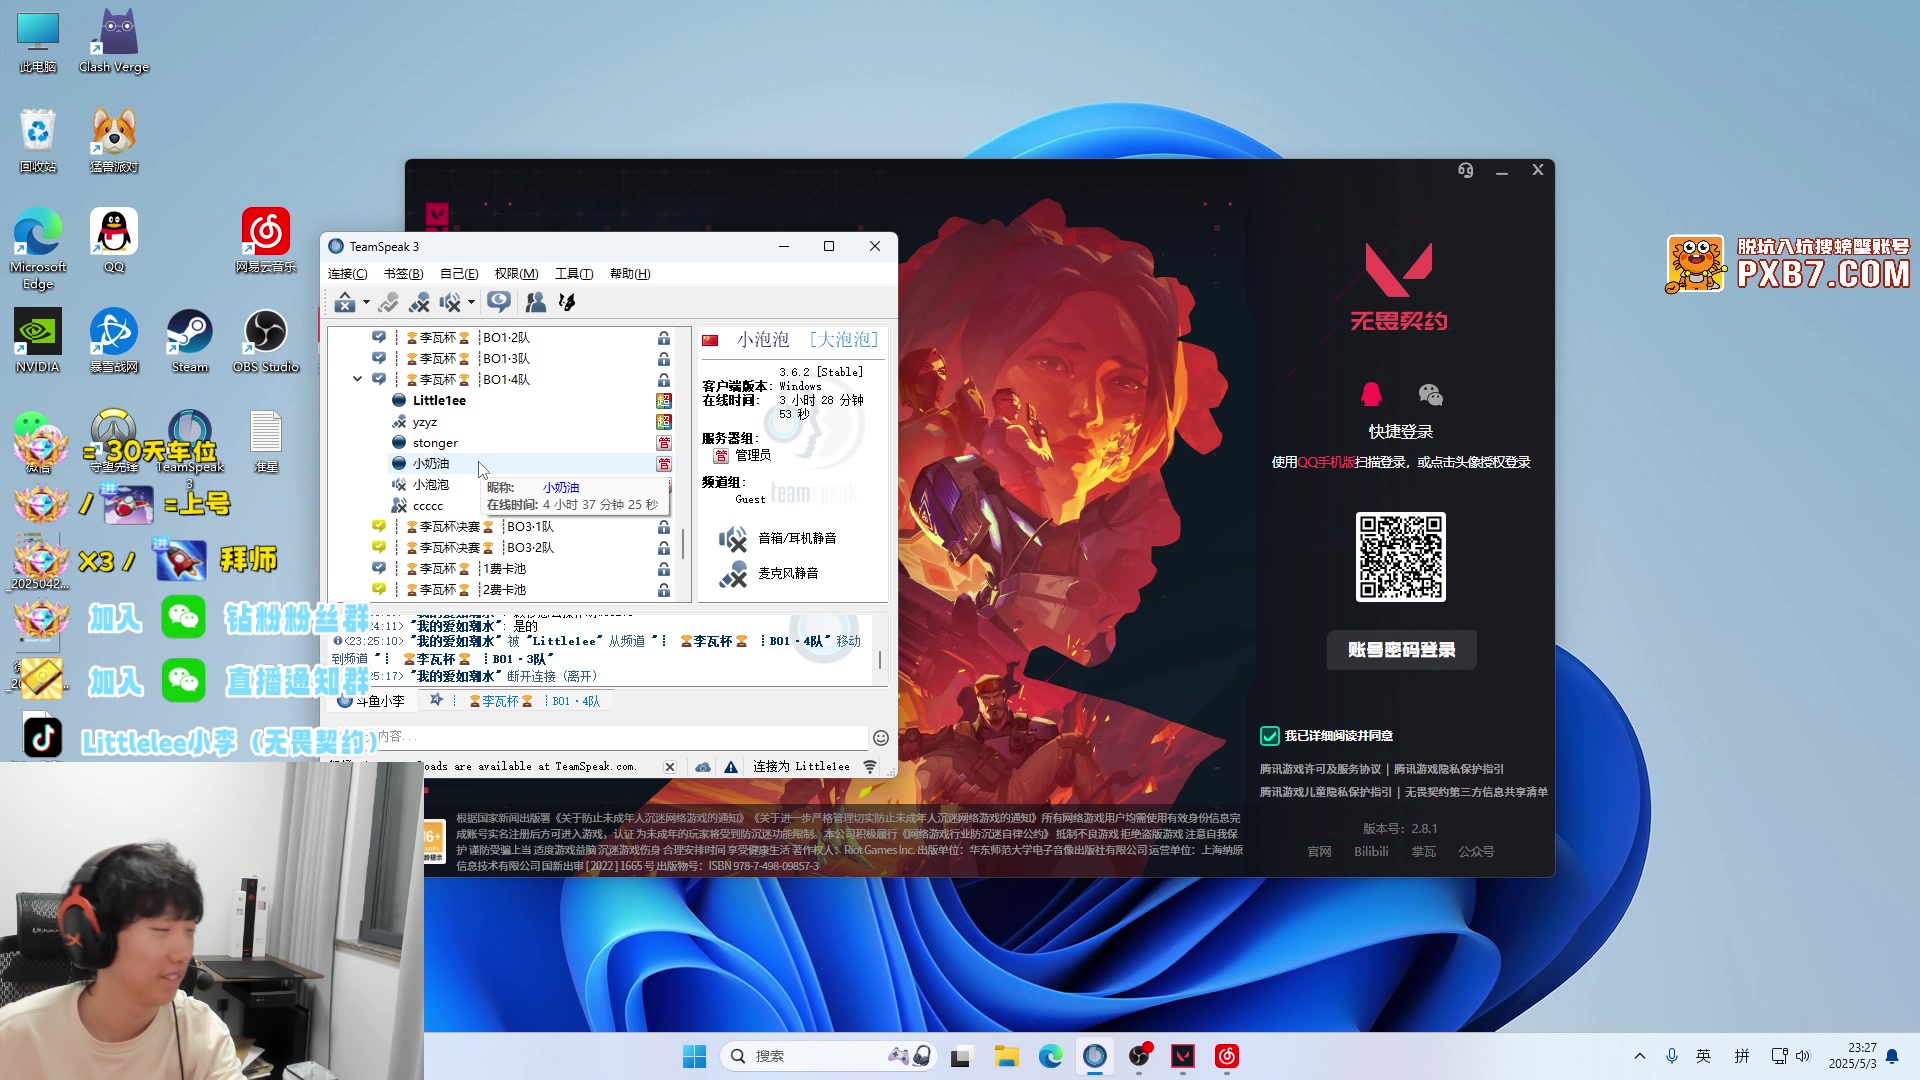Open TeamSpeak connect/disconnect toolbar icon

point(345,302)
